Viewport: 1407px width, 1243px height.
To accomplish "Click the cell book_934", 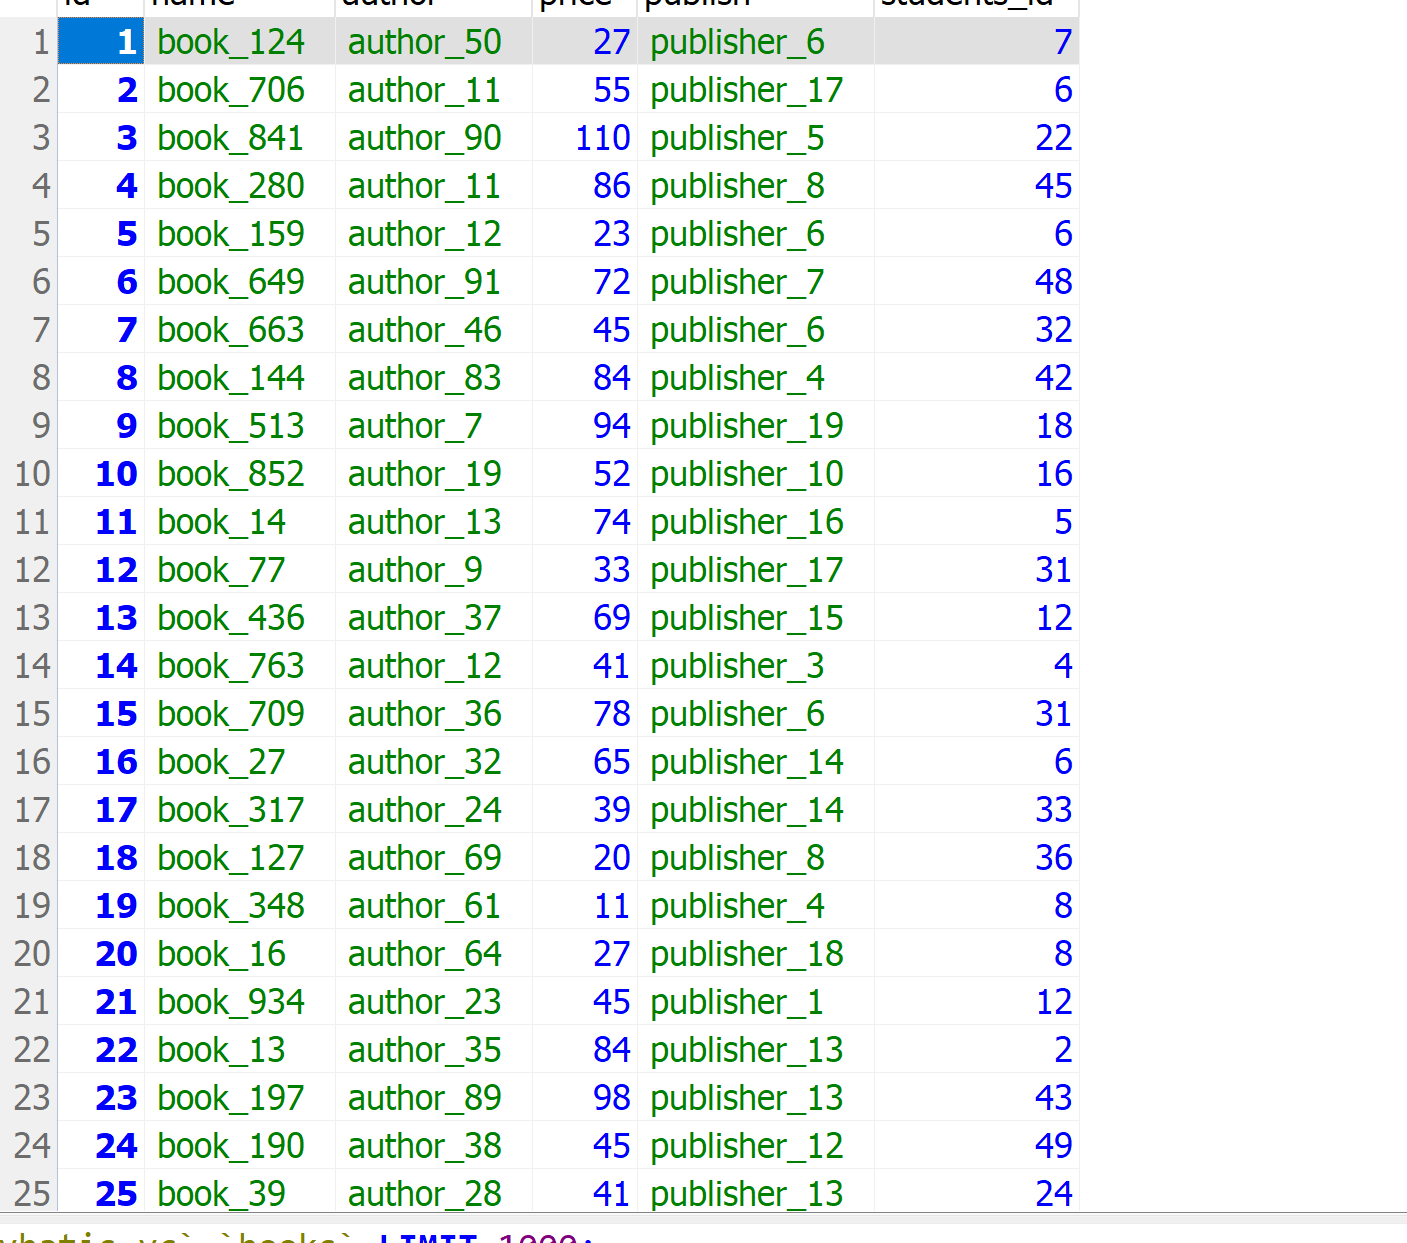I will pyautogui.click(x=239, y=1001).
